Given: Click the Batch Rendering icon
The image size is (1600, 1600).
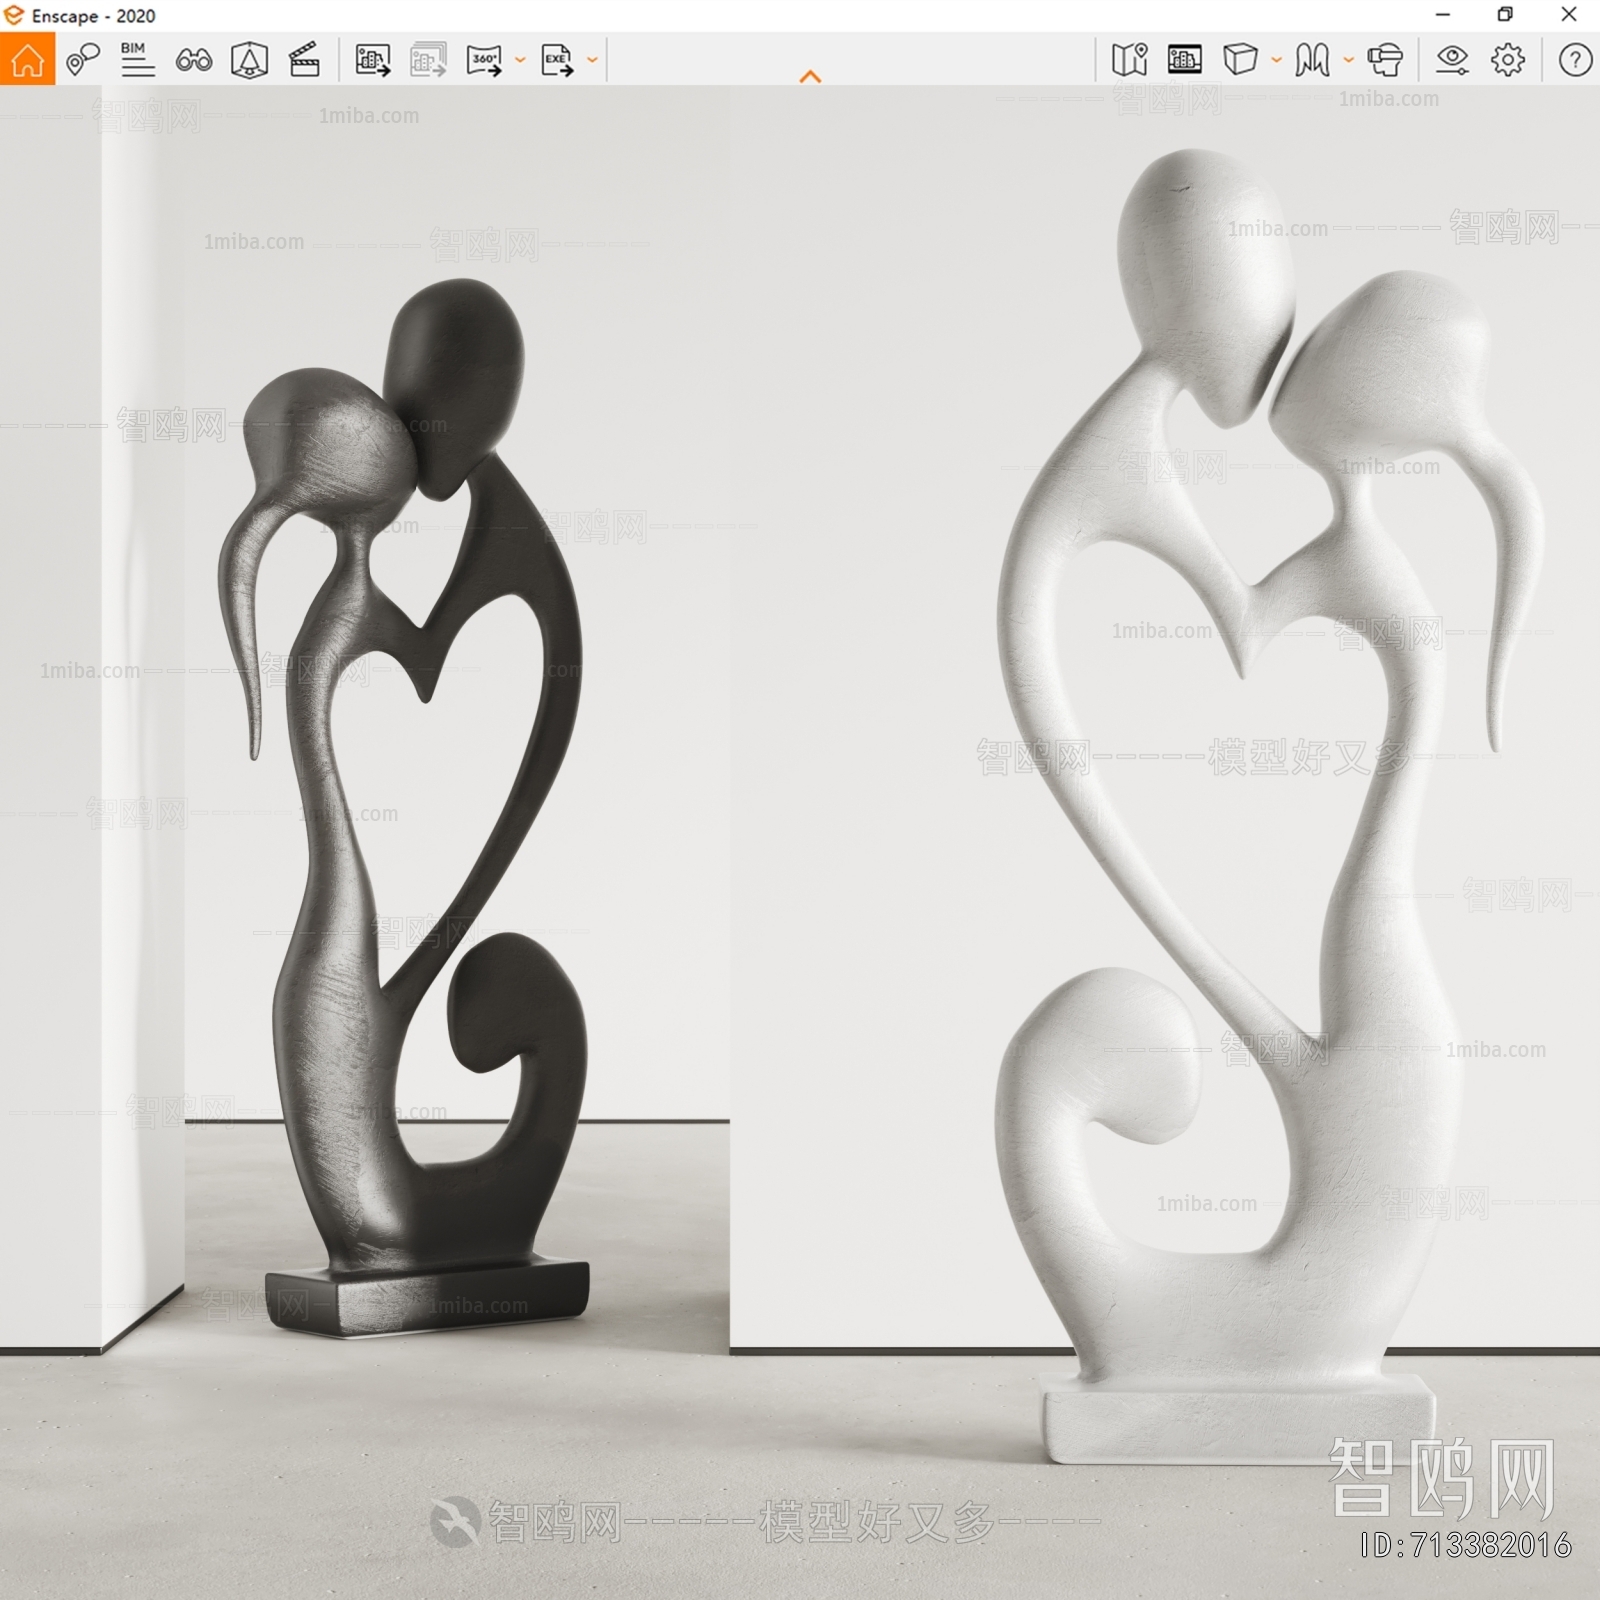Looking at the screenshot, I should 428,60.
